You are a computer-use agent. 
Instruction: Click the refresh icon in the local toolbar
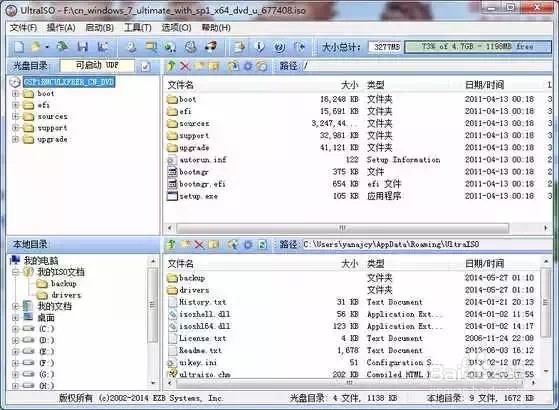[x=262, y=244]
